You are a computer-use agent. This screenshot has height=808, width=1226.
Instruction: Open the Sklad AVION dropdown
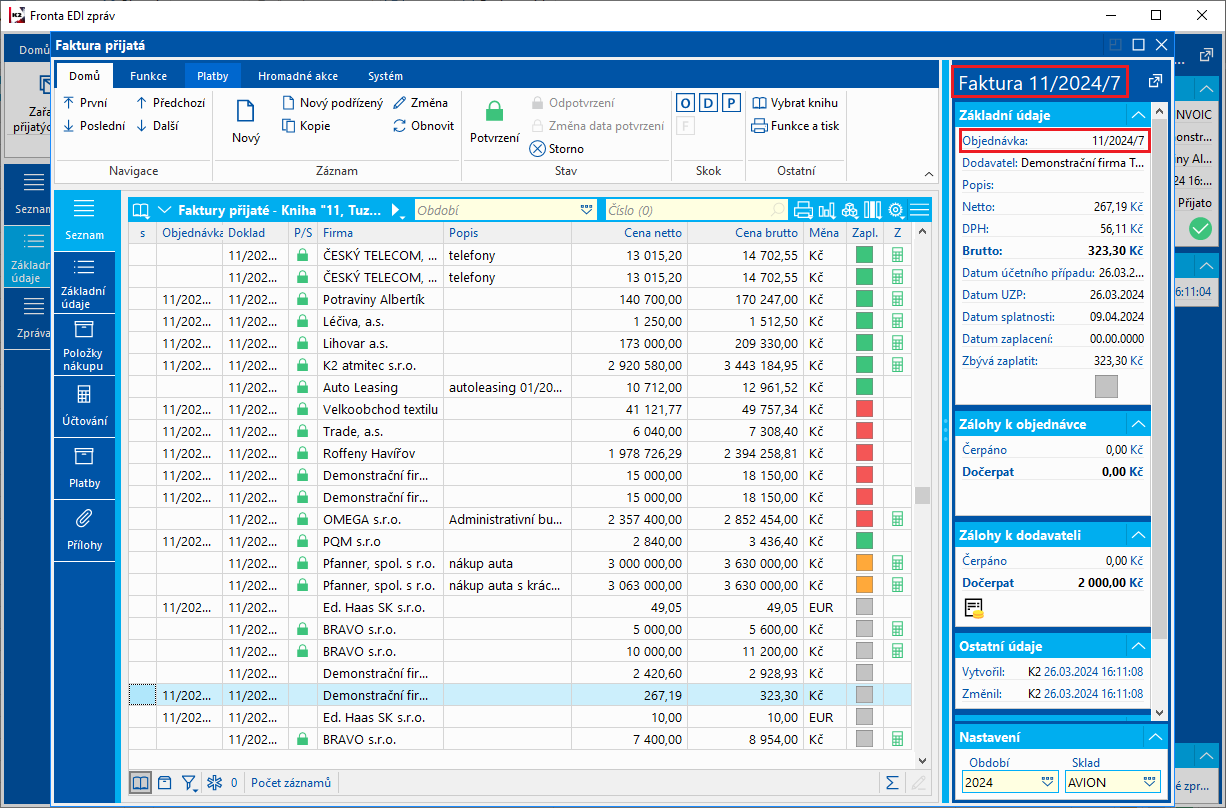click(x=1147, y=782)
